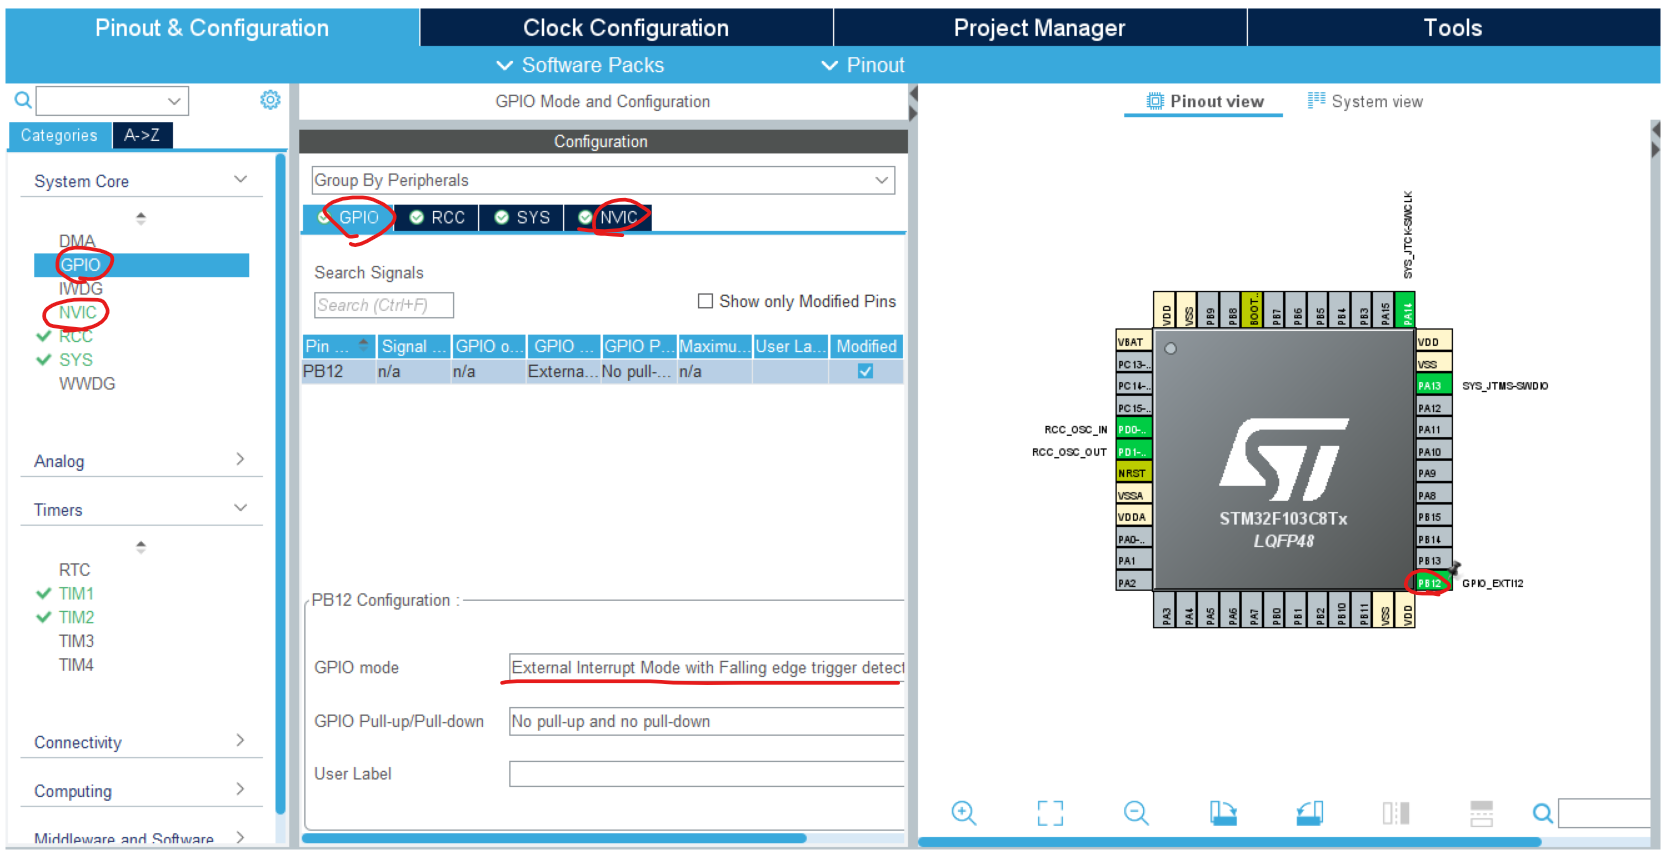The image size is (1666, 858).
Task: Open the SYS configuration tab
Action: (x=522, y=217)
